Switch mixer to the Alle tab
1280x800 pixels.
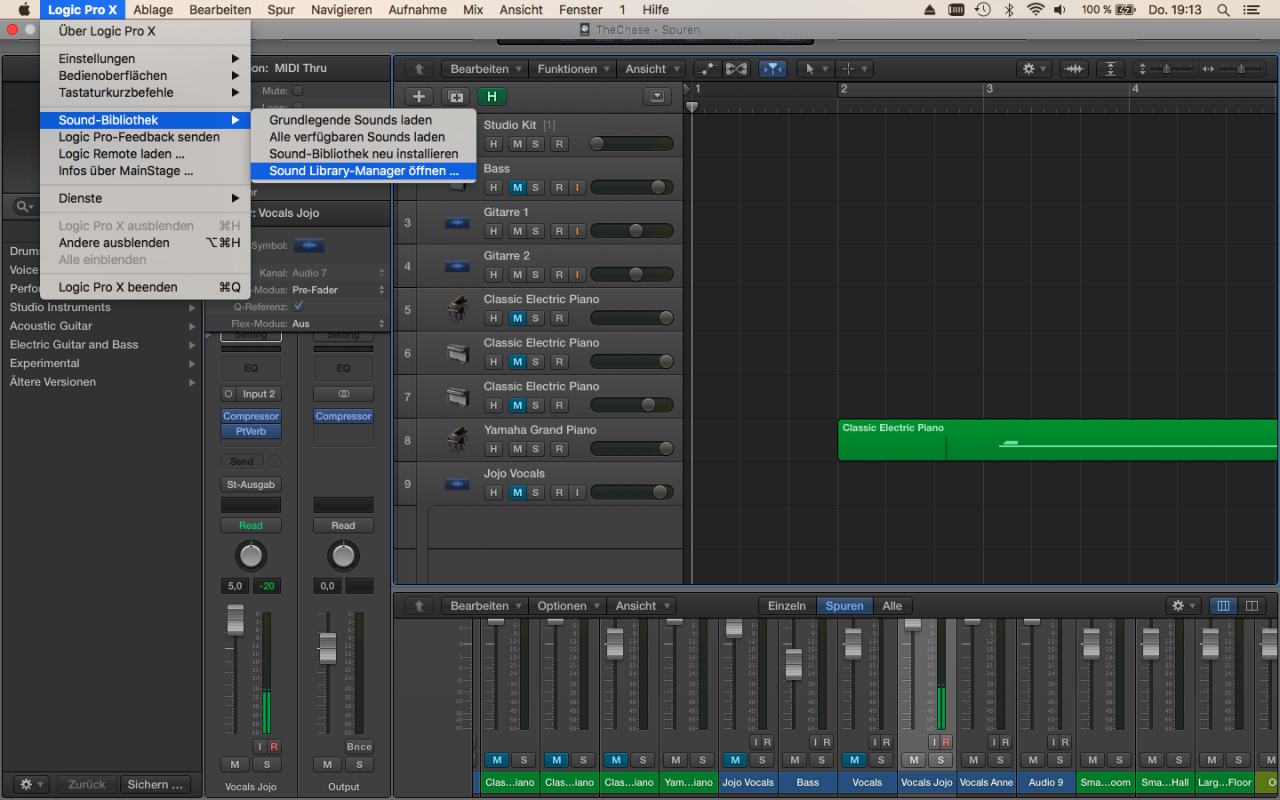coord(892,606)
